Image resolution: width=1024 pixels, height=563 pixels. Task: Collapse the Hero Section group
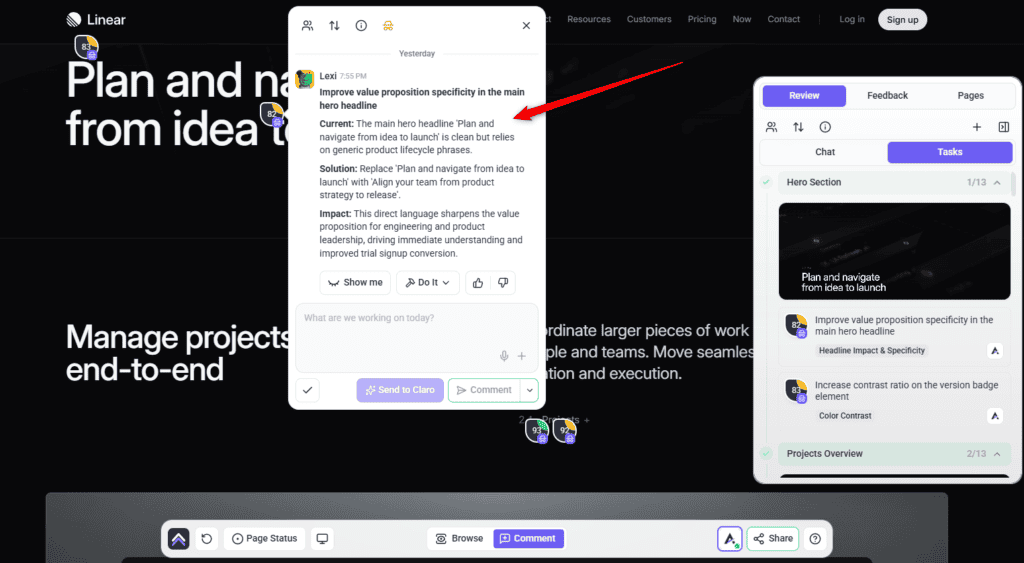point(997,182)
